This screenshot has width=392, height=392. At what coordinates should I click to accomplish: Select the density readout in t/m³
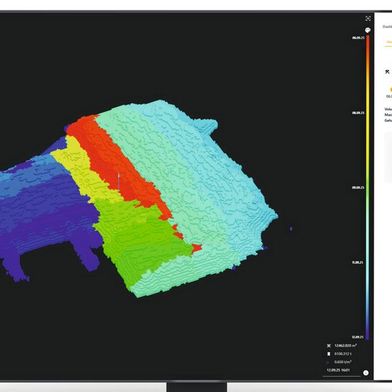343,362
